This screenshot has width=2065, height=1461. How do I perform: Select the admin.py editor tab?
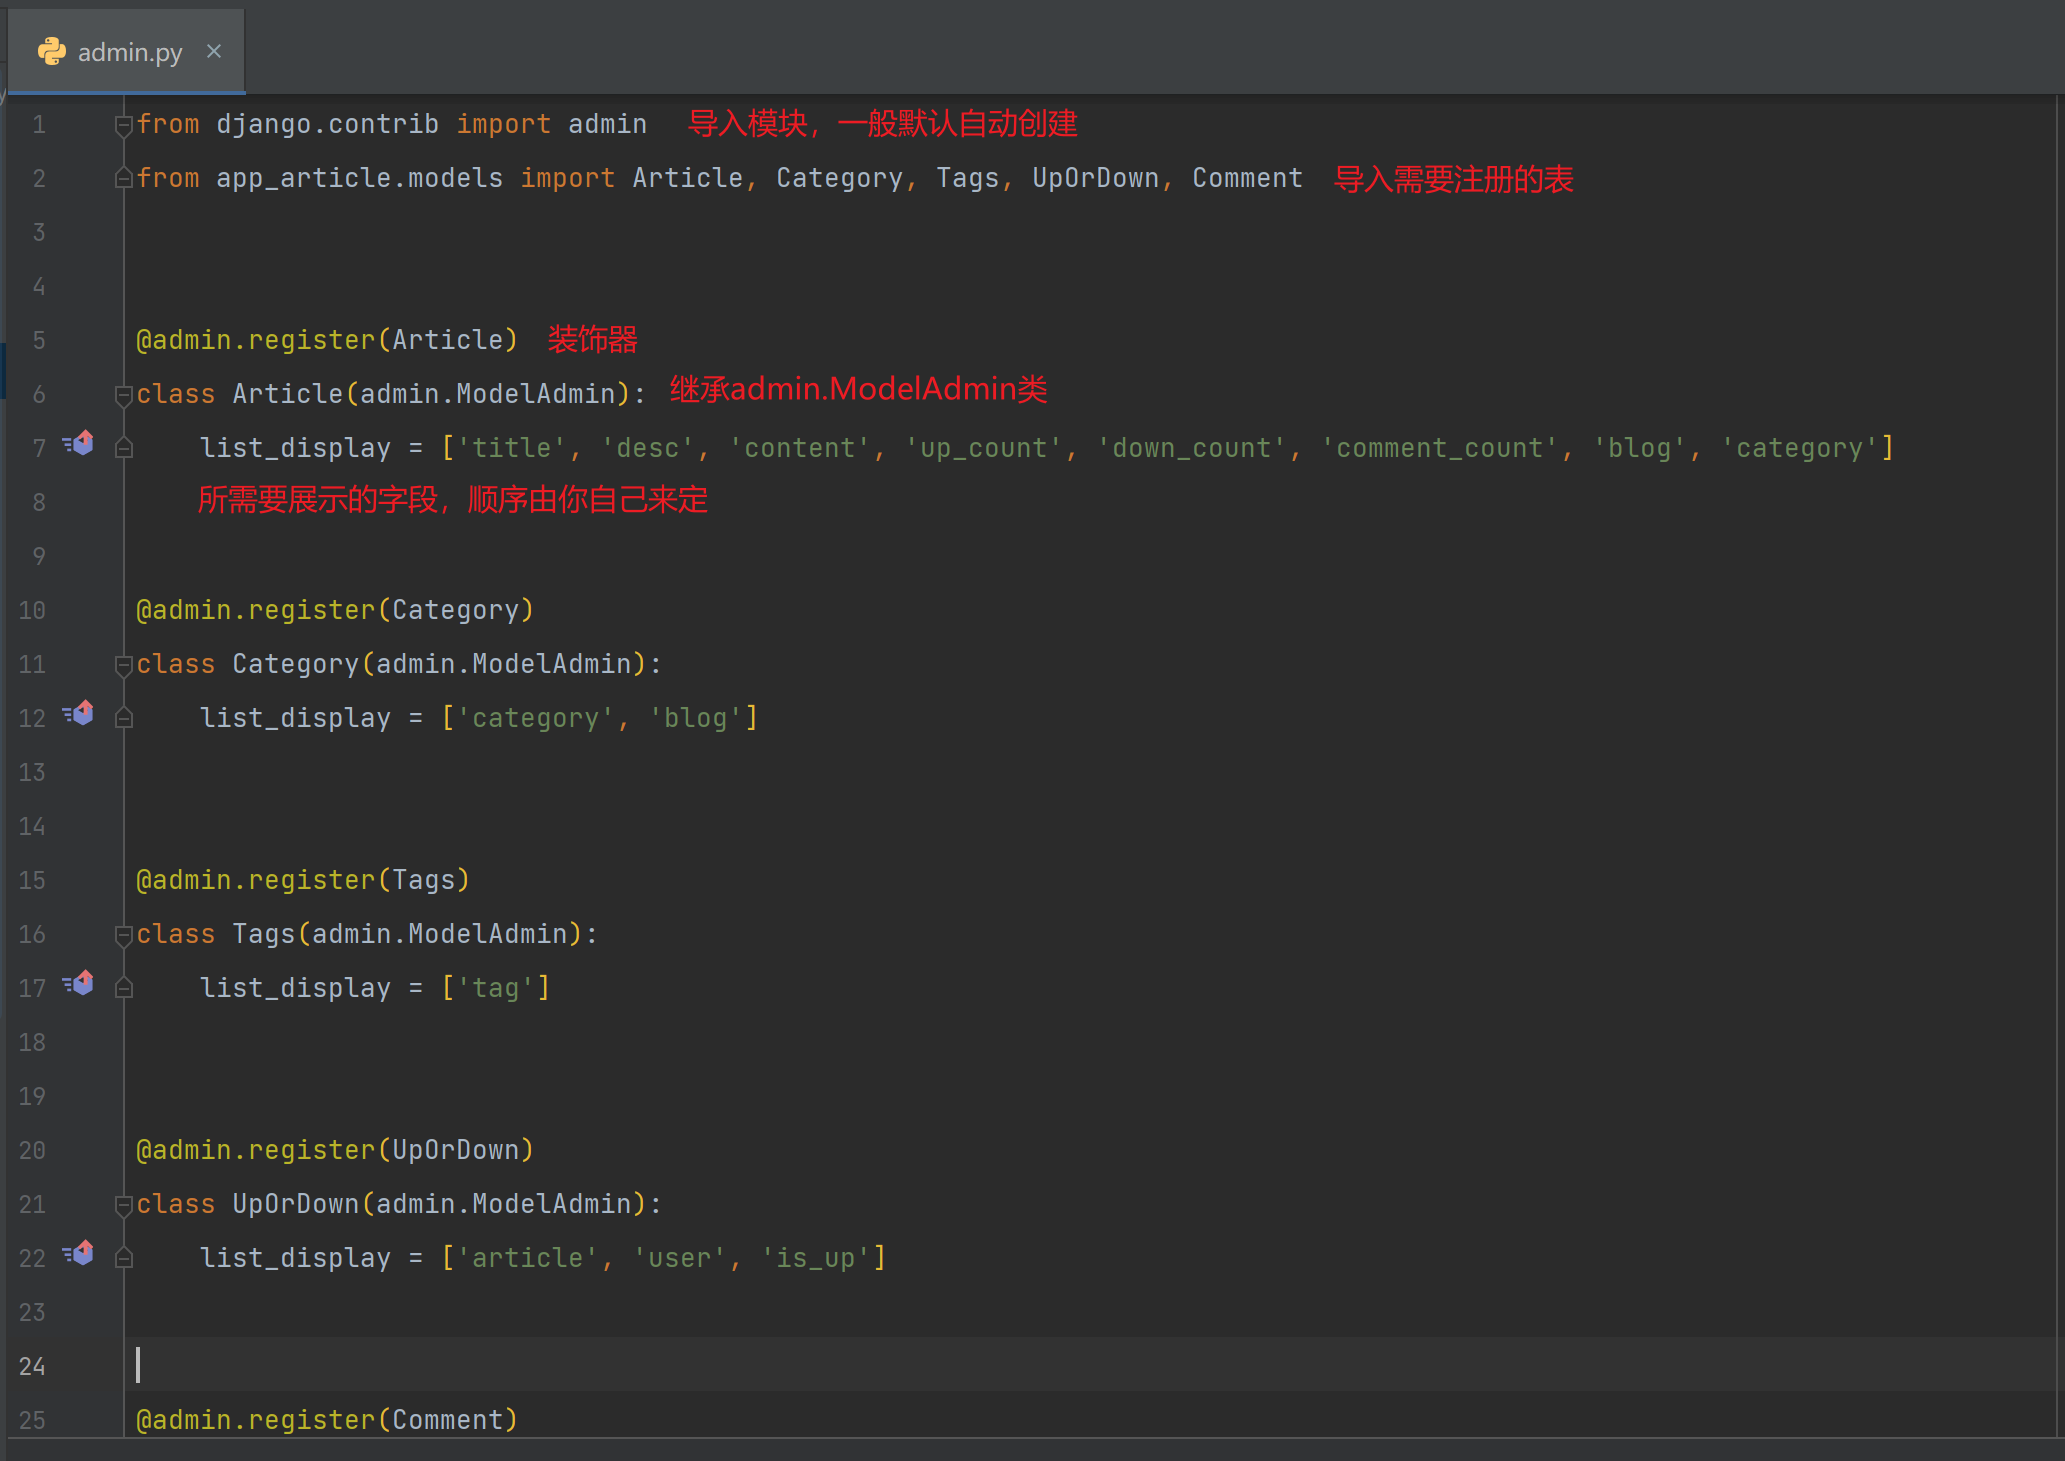pos(126,52)
